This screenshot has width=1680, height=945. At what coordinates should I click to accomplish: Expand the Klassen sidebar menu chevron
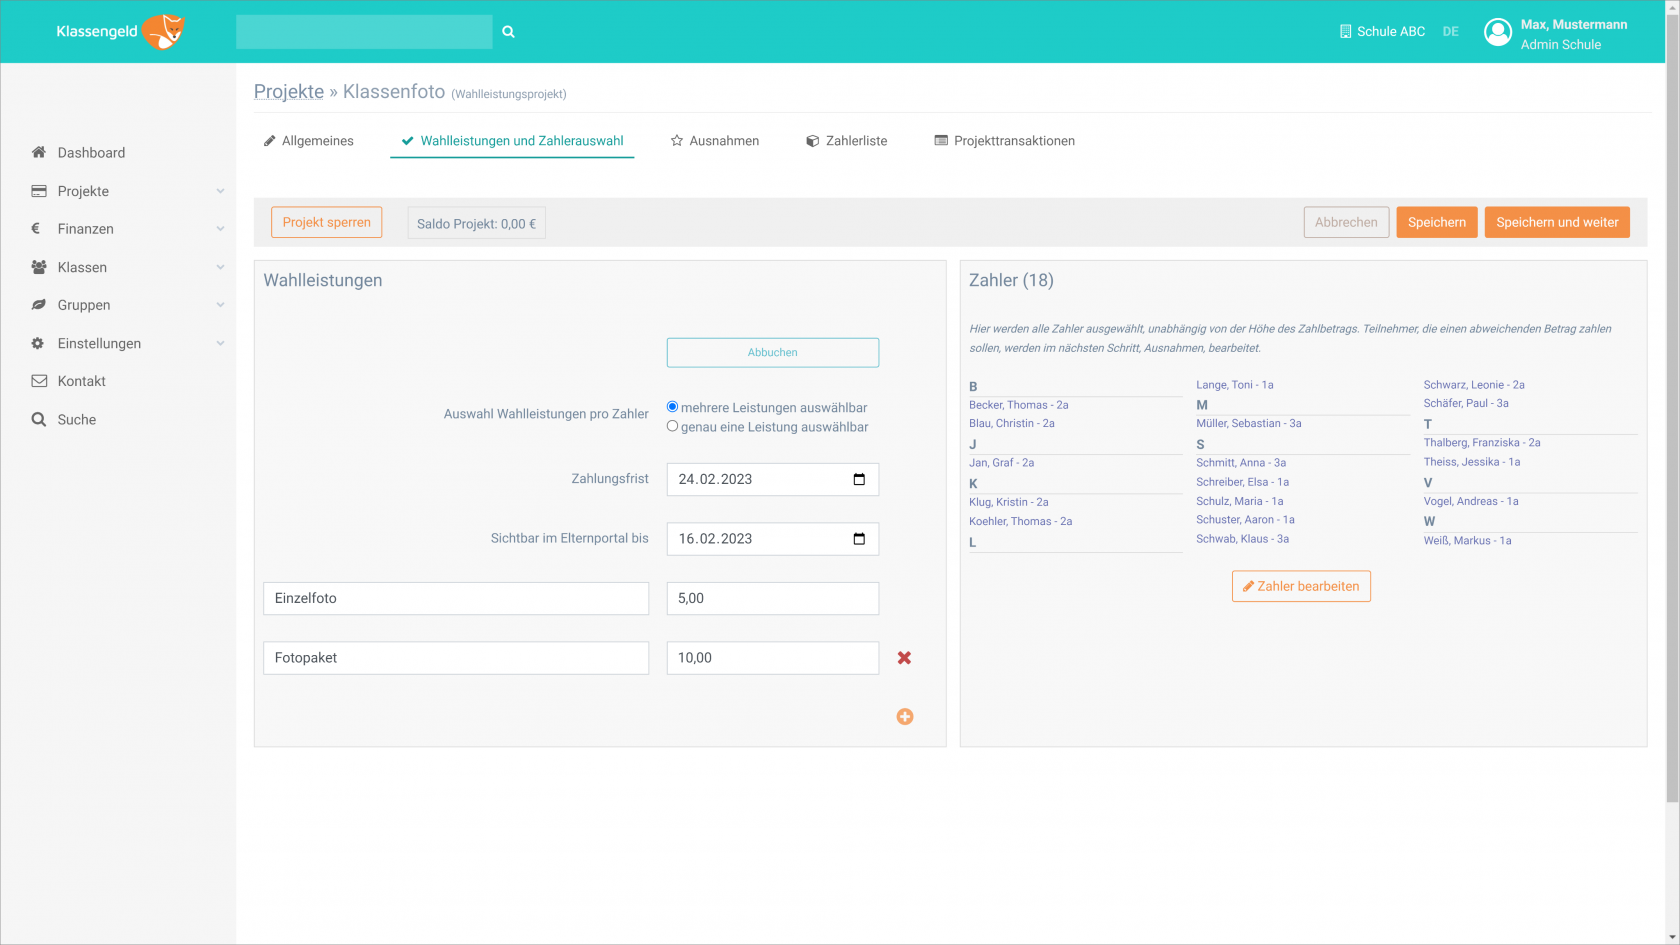click(x=220, y=267)
